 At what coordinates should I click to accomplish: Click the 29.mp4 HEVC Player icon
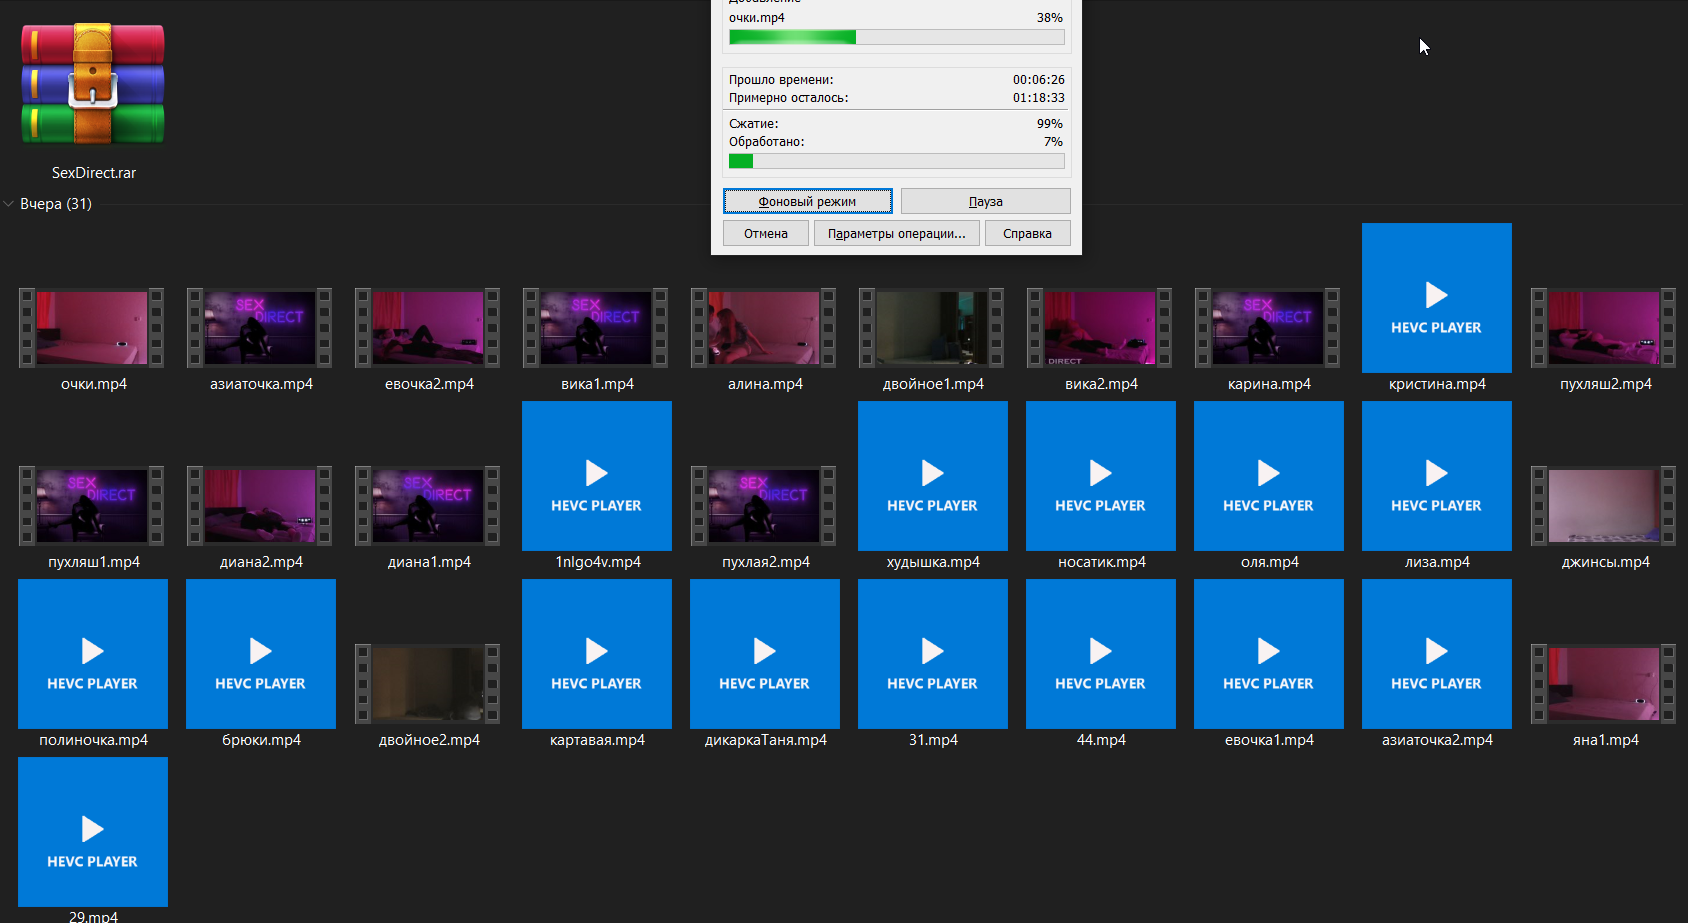[x=92, y=832]
